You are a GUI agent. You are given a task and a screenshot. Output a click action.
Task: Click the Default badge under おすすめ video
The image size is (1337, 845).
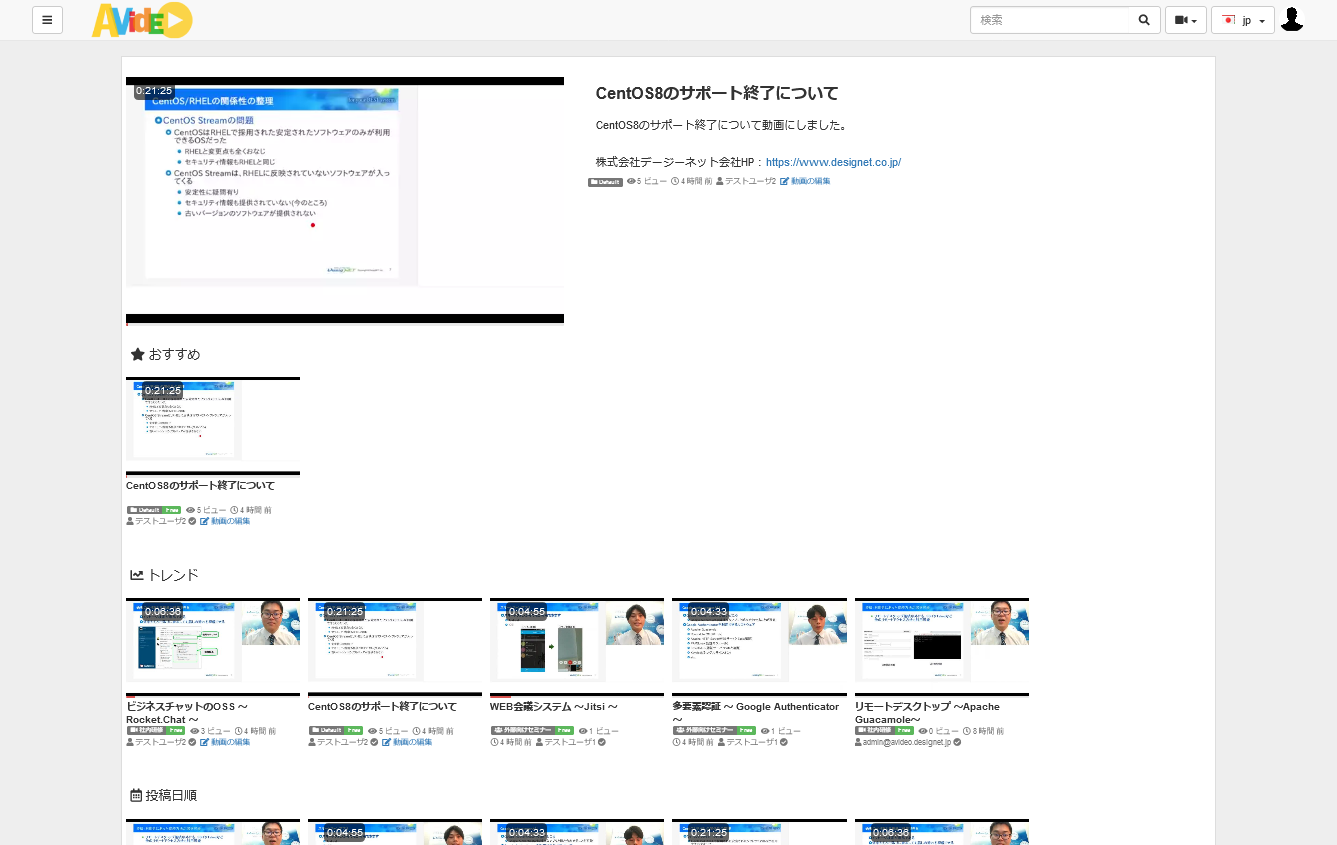(144, 510)
